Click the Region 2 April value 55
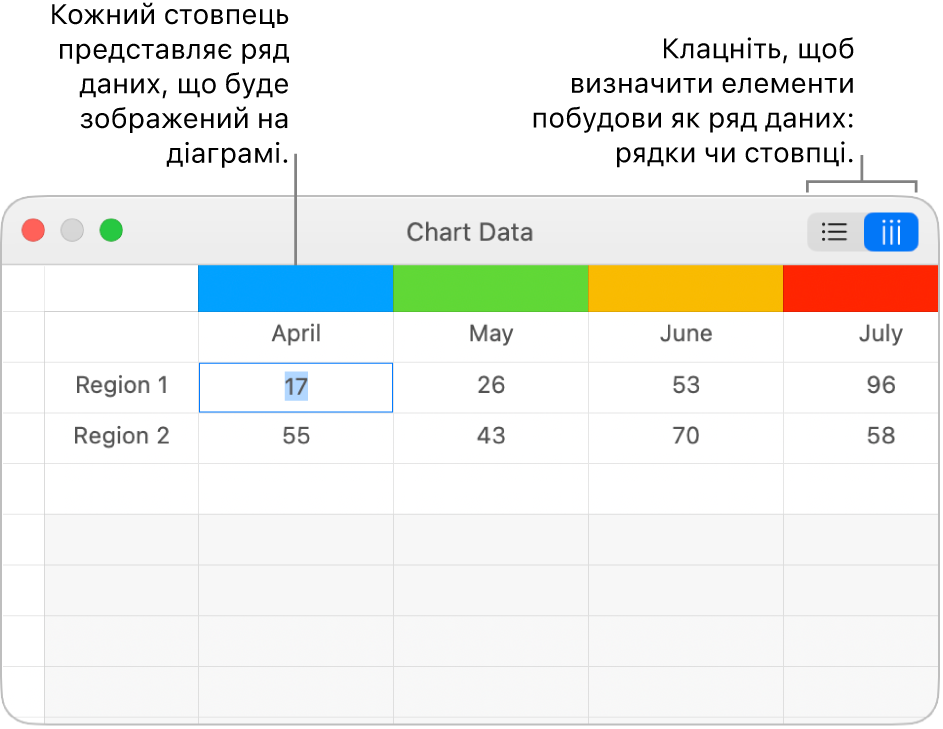The width and height of the screenshot is (943, 729). tap(296, 436)
